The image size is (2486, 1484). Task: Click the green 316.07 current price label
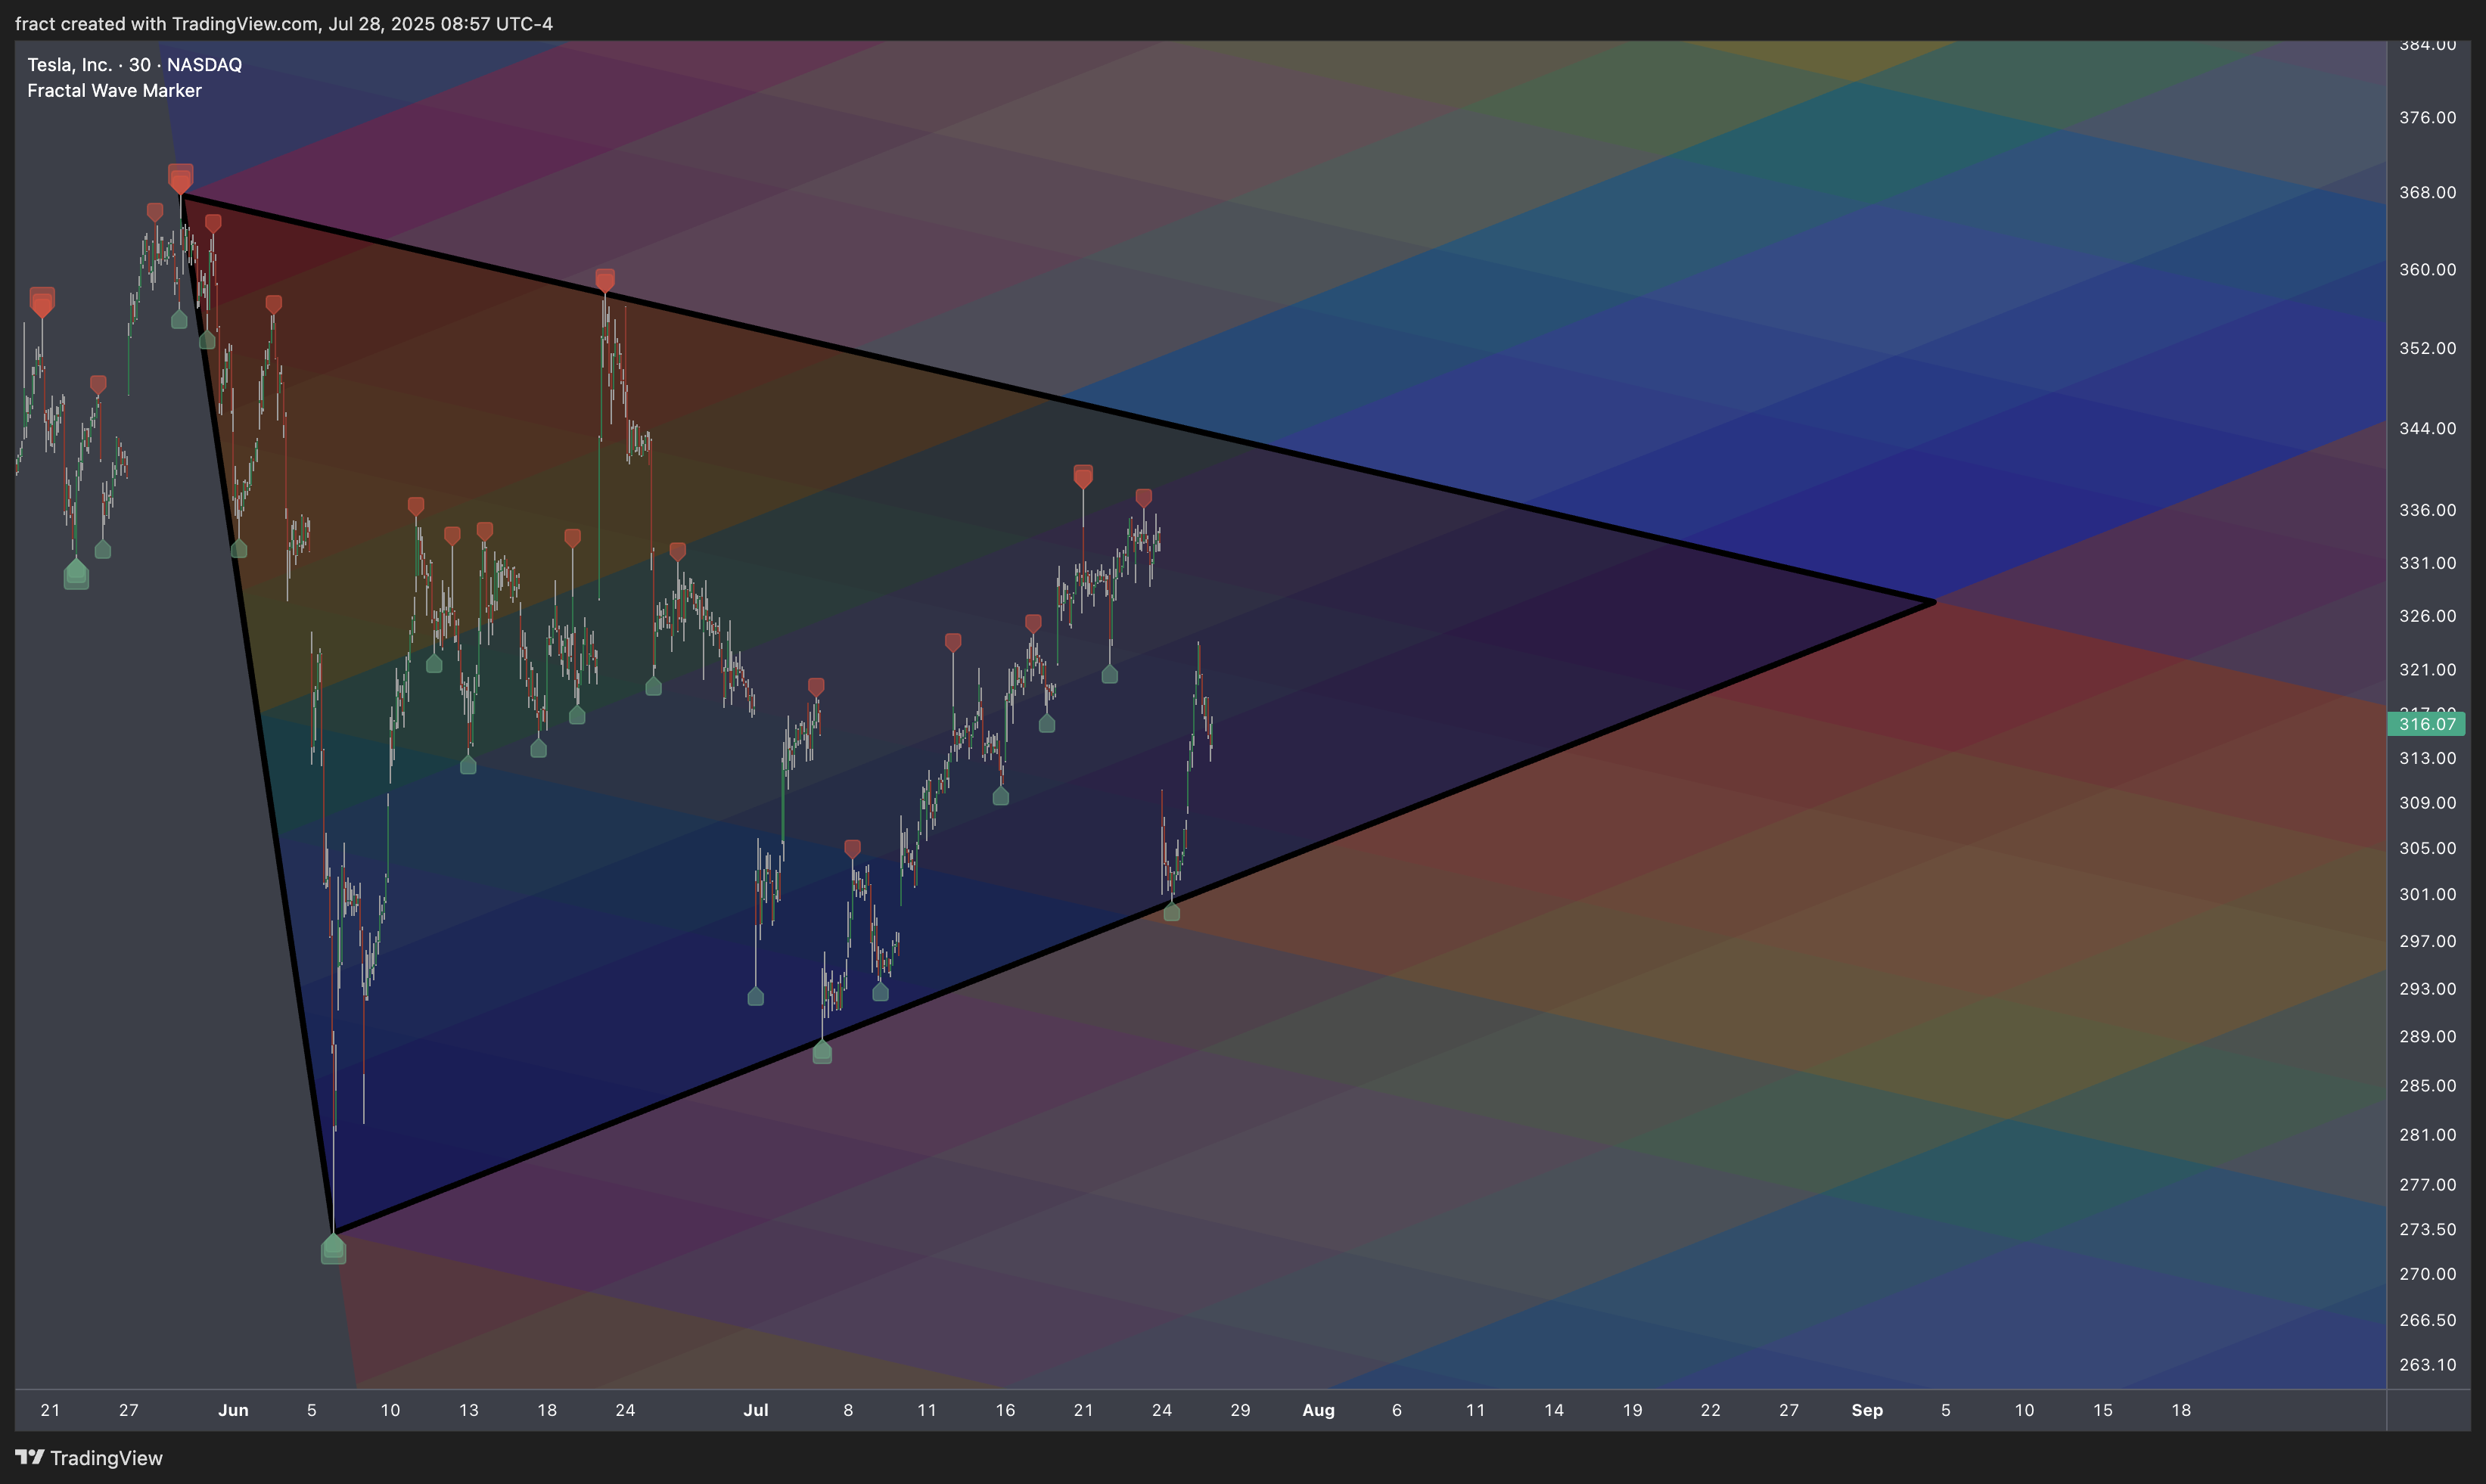point(2426,723)
